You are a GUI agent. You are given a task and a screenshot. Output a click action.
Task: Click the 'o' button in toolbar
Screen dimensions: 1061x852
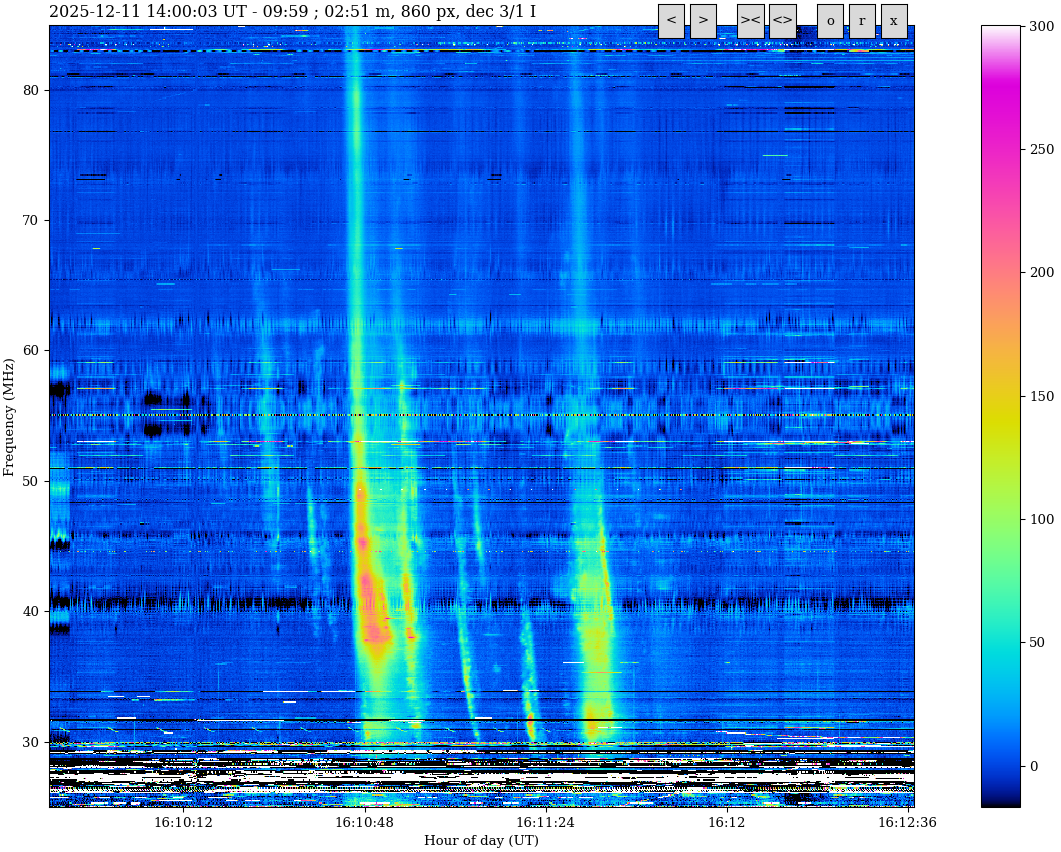830,21
